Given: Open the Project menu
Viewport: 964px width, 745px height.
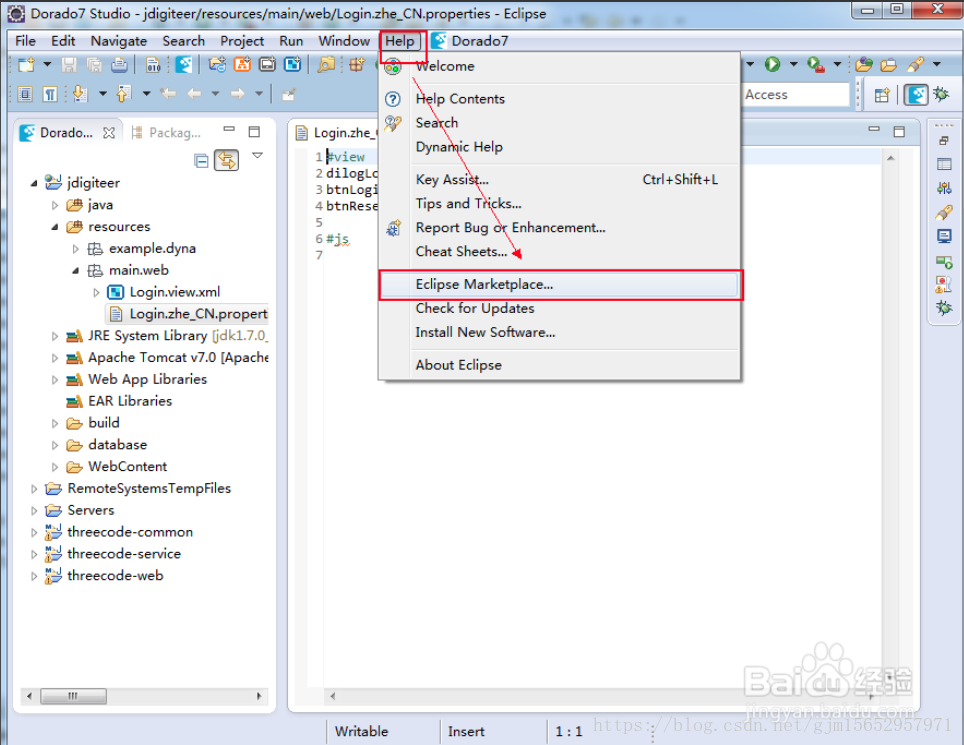Looking at the screenshot, I should pyautogui.click(x=242, y=41).
